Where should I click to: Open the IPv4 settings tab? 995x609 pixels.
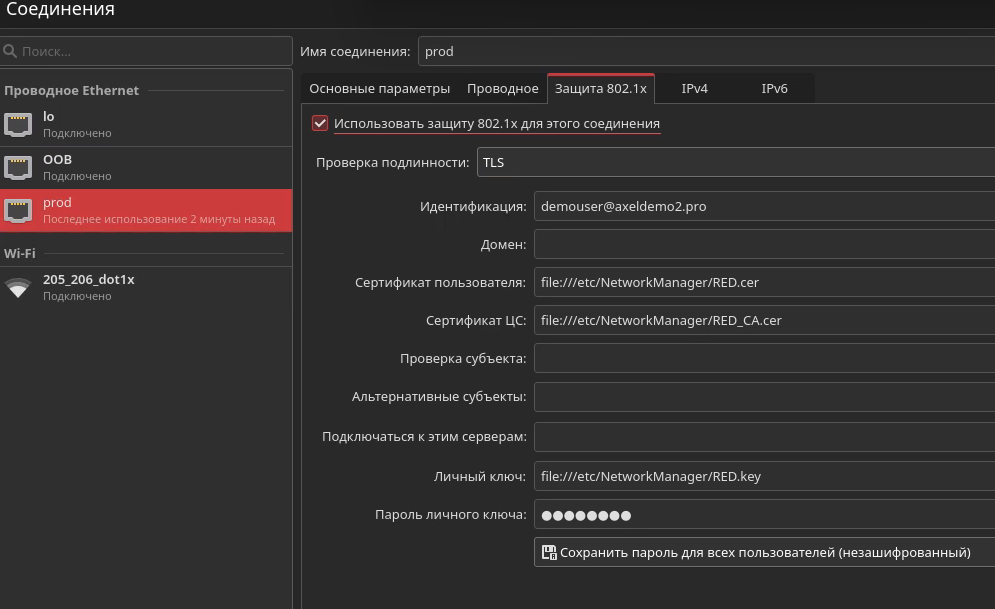(694, 89)
